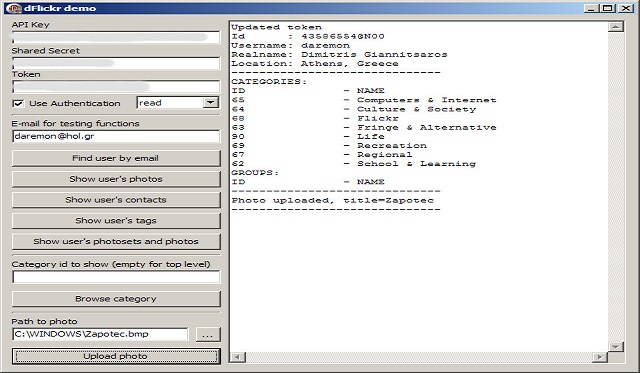Click the dFlickr app icon in title bar
Viewport: 640px width, 373px height.
pos(13,8)
